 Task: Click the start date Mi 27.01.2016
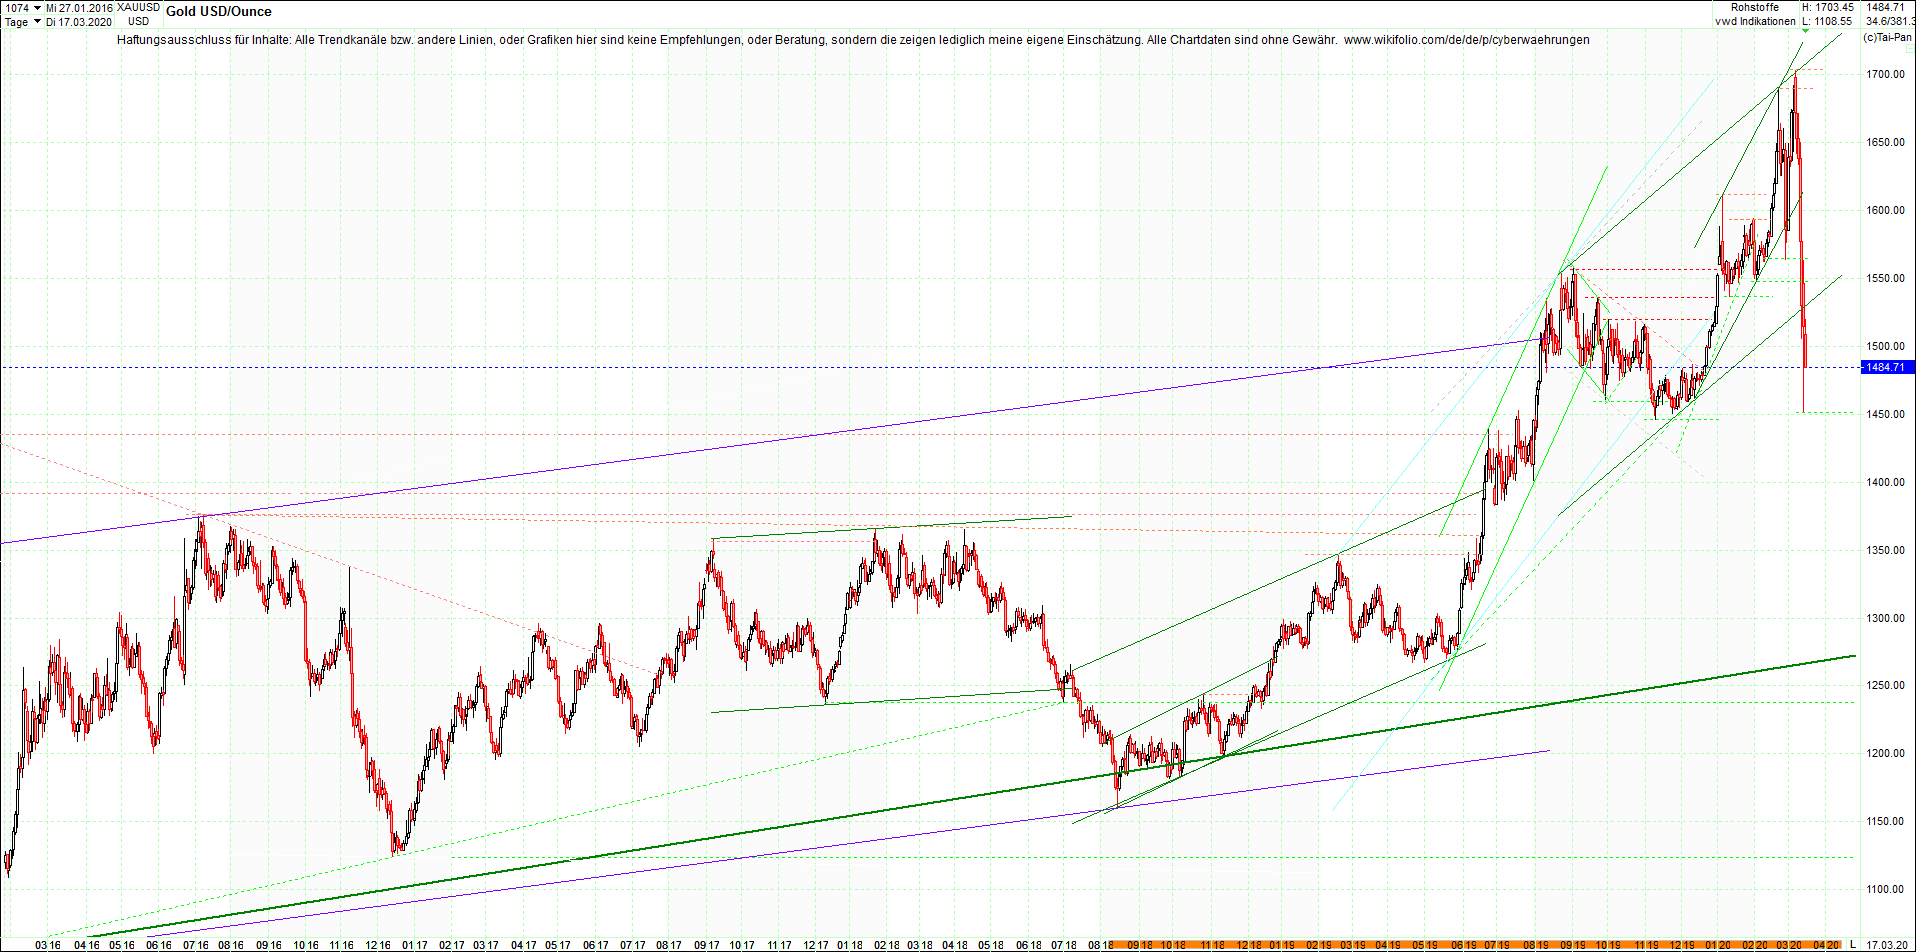(x=80, y=8)
